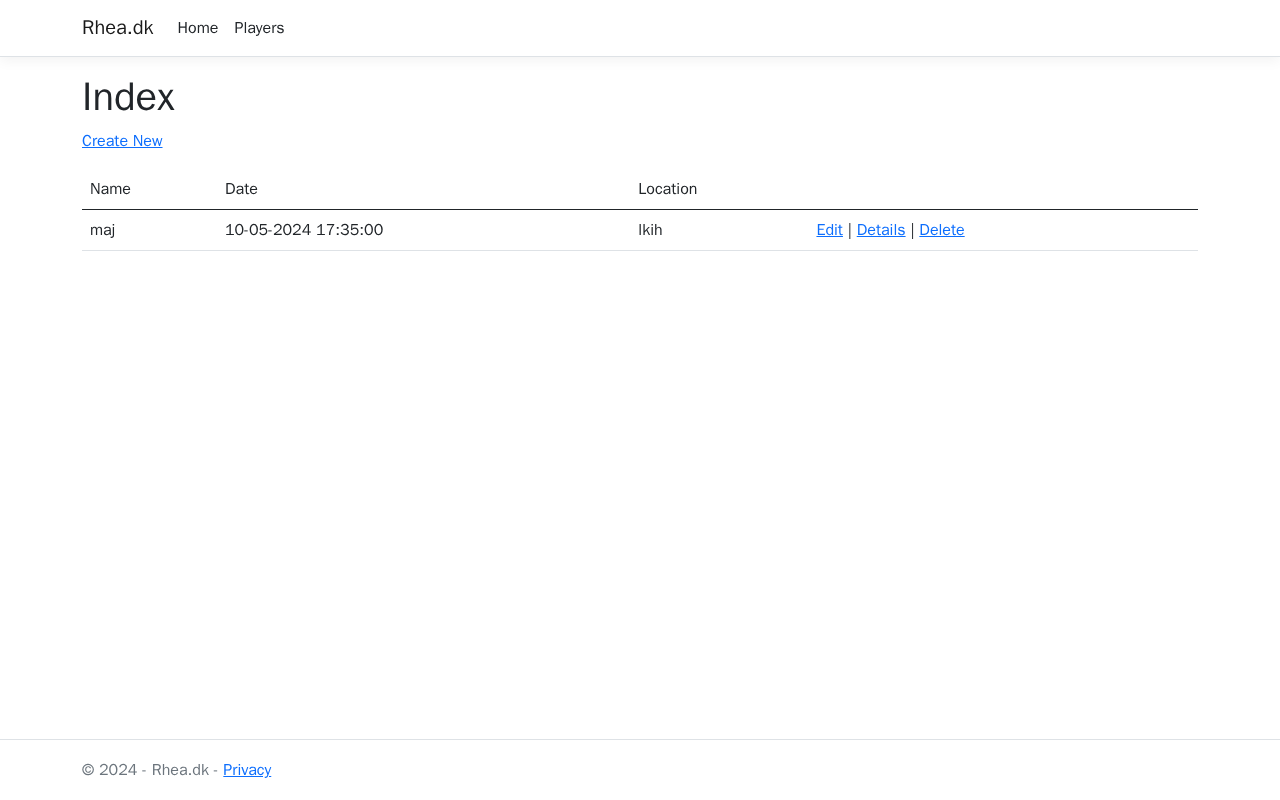This screenshot has height=800, width=1280.
Task: Click the Rhea.dk brand in navbar
Action: coord(117,28)
